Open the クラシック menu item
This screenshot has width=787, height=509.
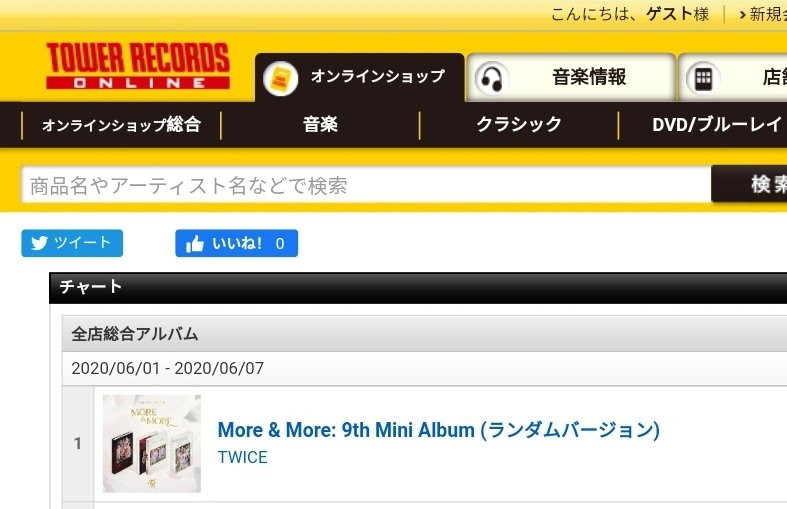pyautogui.click(x=519, y=124)
